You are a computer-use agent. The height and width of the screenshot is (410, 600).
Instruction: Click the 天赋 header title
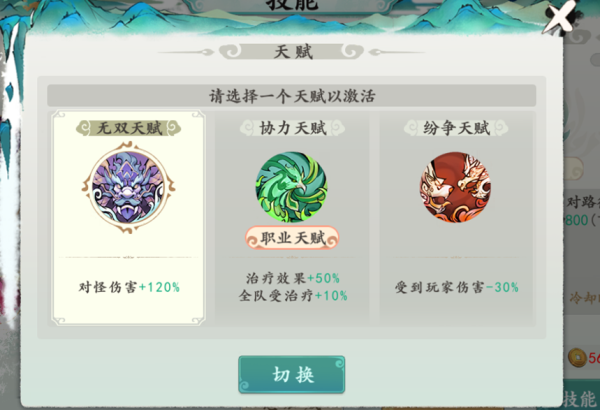(293, 52)
